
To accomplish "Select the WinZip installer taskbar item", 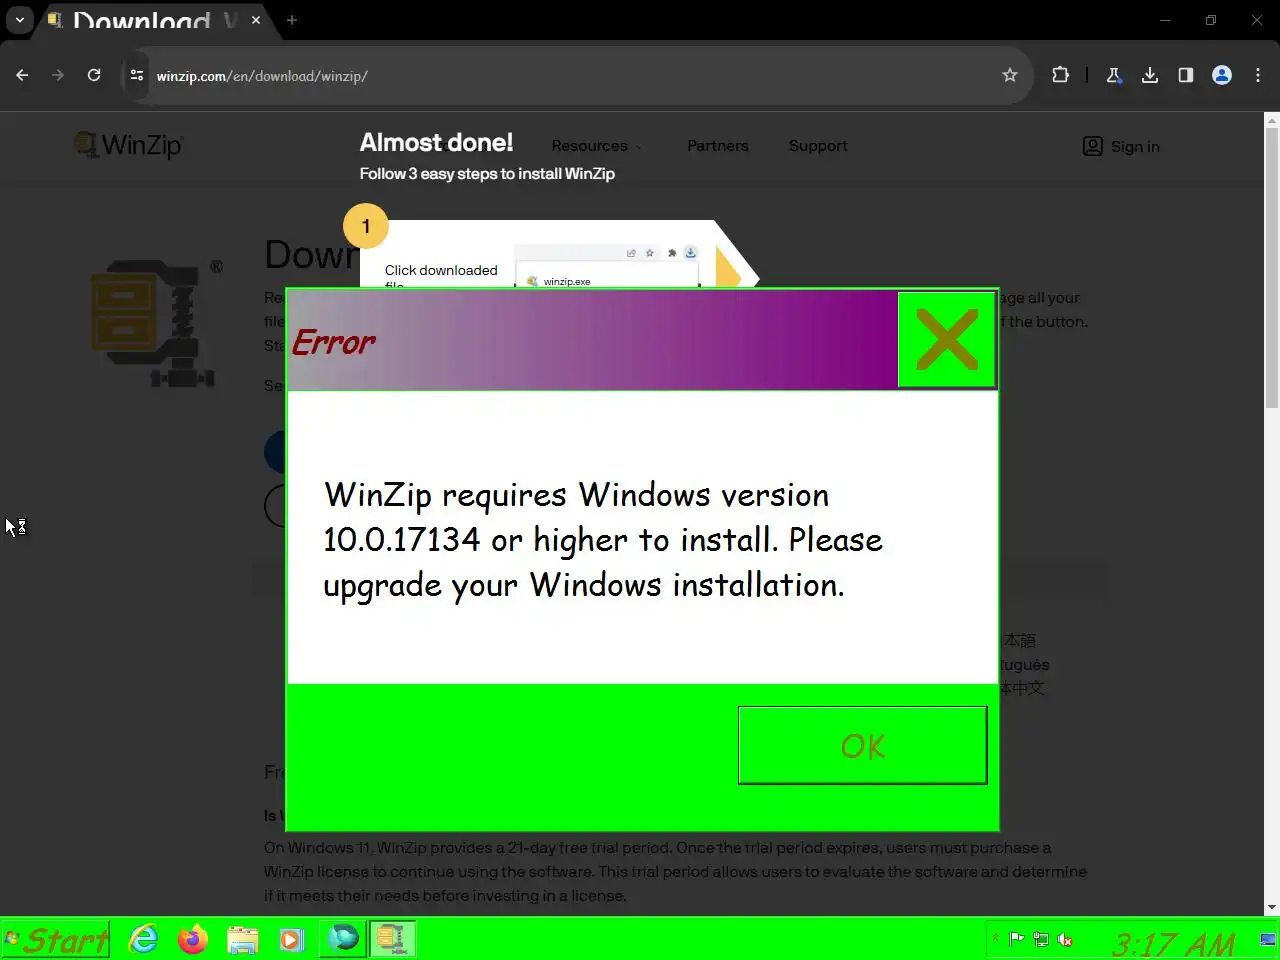I will tap(392, 939).
